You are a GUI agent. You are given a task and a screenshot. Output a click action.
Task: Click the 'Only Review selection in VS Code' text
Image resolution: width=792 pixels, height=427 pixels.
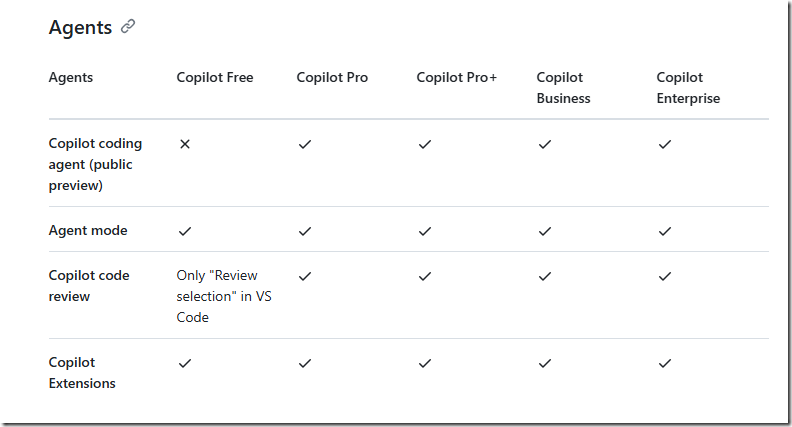pos(224,296)
